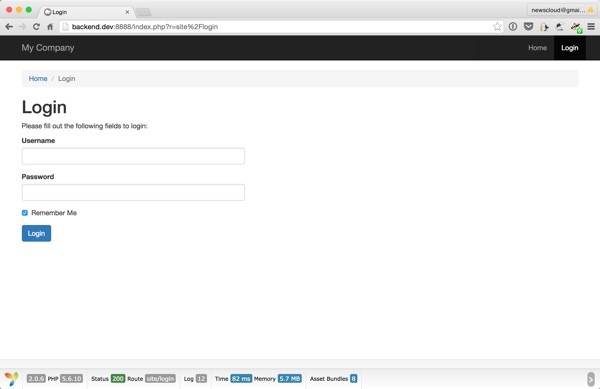Click the browser address bar URL

coord(145,27)
